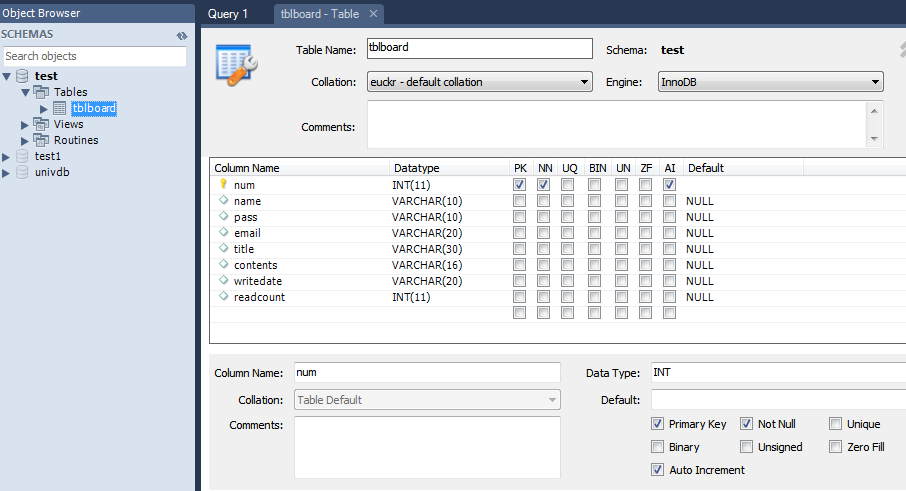Click VARCHAR(30) datatype of title column
This screenshot has width=906, height=491.
427,249
